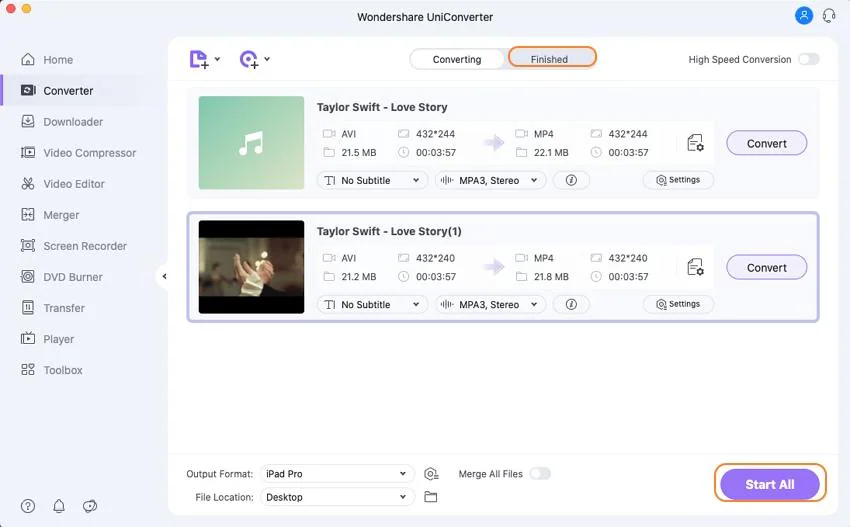Open the Output Format iPad Pro dropdown
The image size is (850, 527).
[337, 473]
